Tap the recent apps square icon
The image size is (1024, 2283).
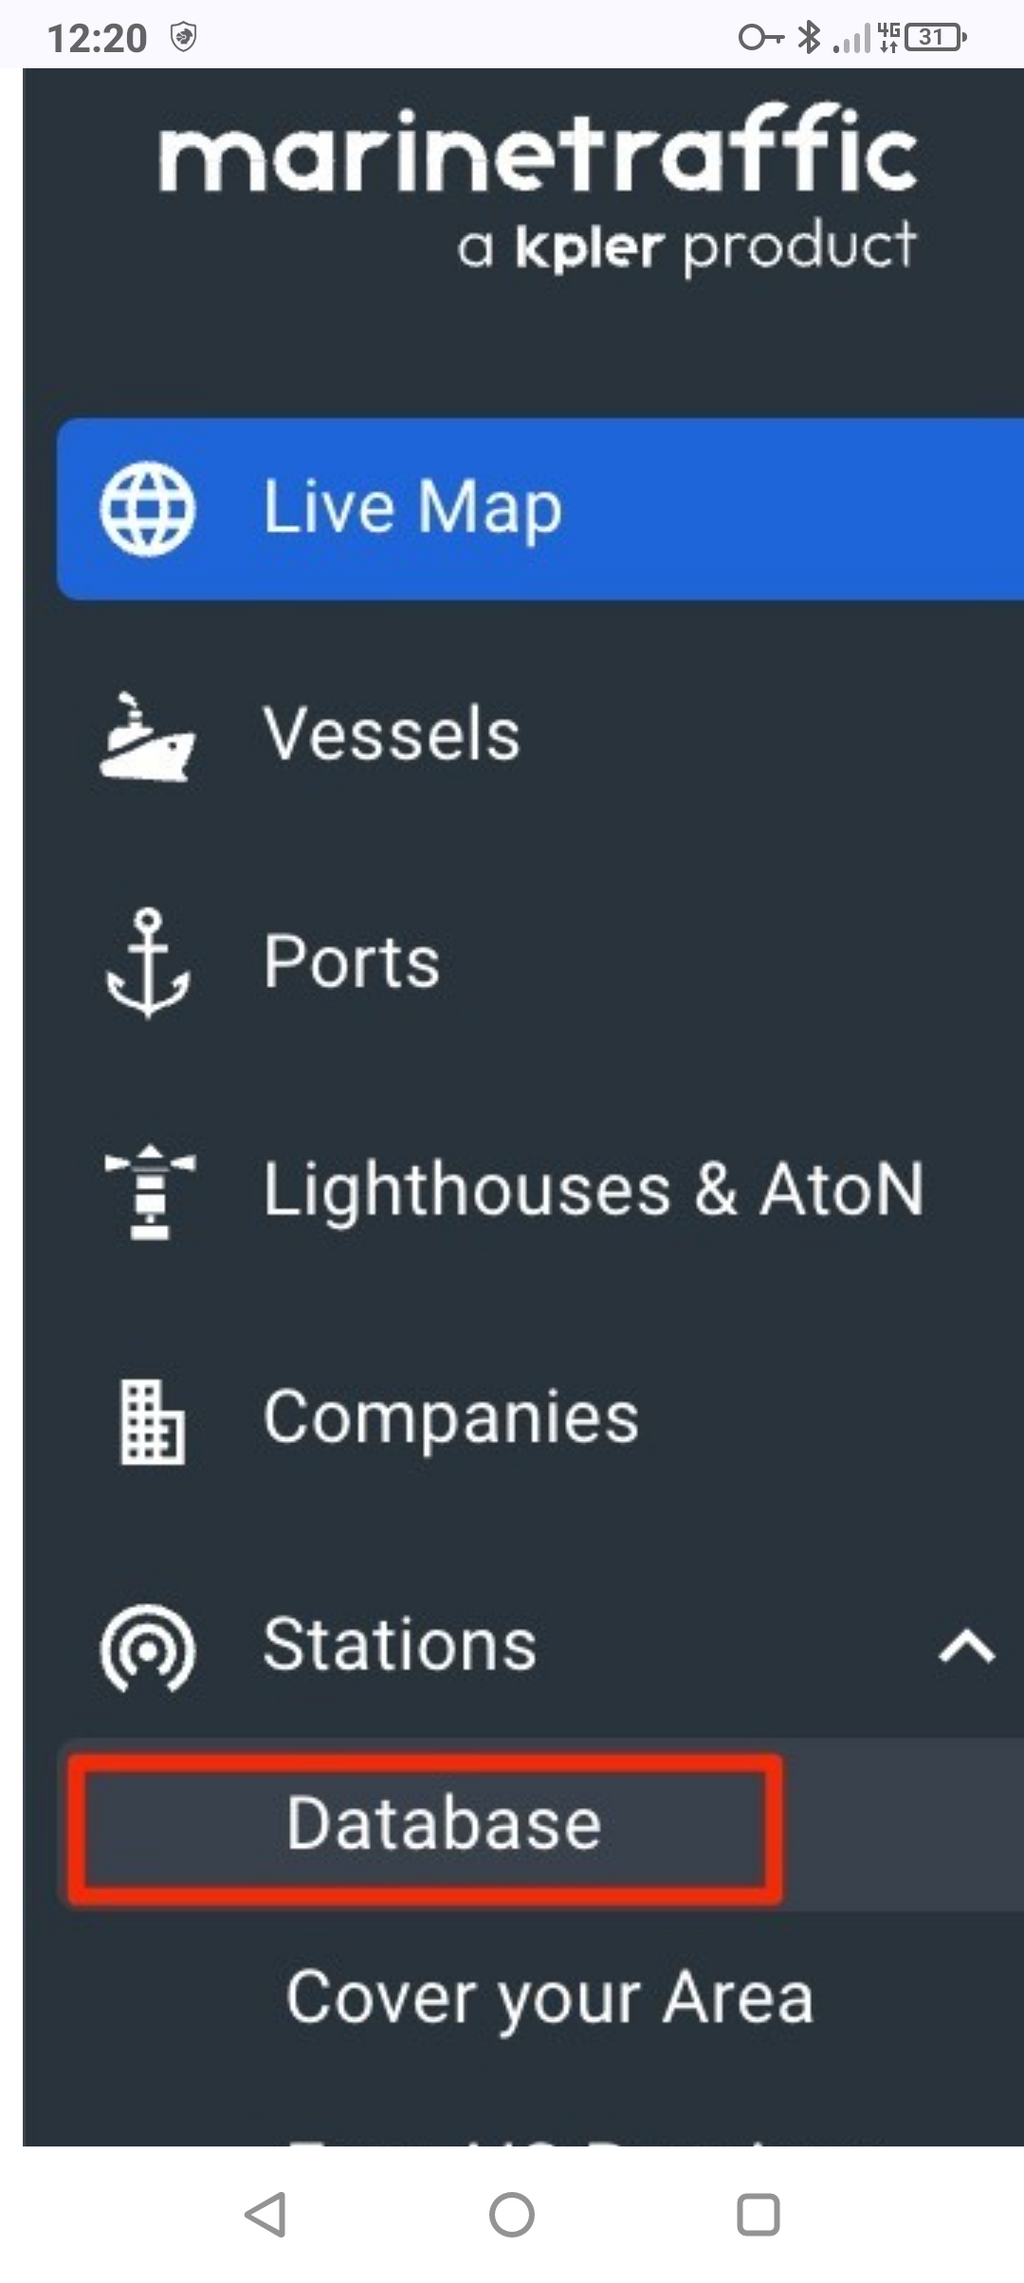pos(758,2214)
